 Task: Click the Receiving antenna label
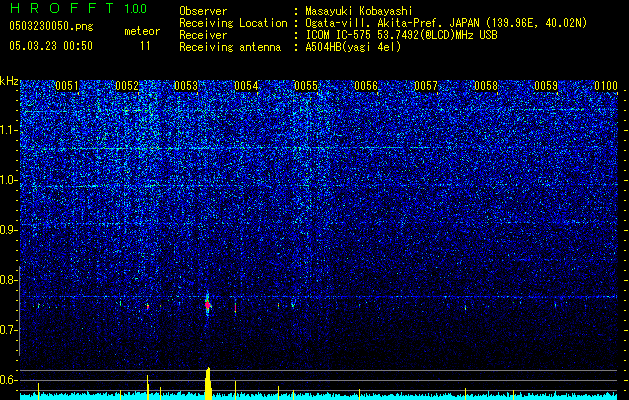click(230, 47)
